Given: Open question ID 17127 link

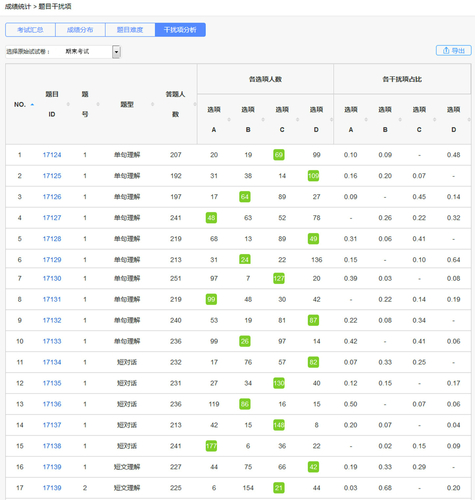Looking at the screenshot, I should click(52, 218).
